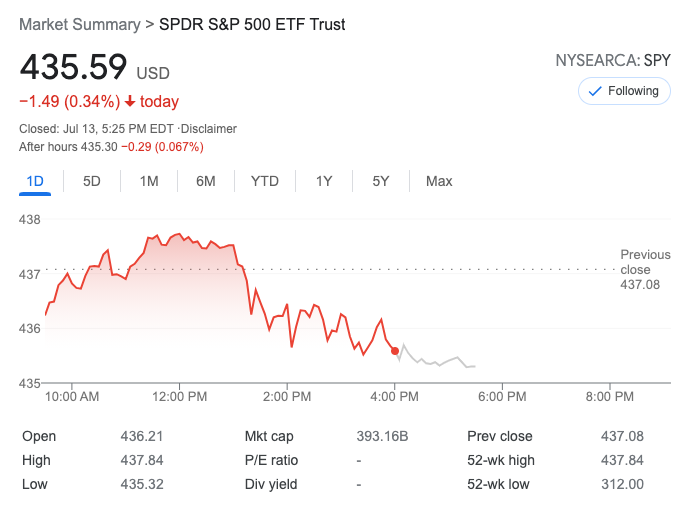Switch to the 5D chart tab
Viewport: 688px width, 505px height.
pos(92,181)
